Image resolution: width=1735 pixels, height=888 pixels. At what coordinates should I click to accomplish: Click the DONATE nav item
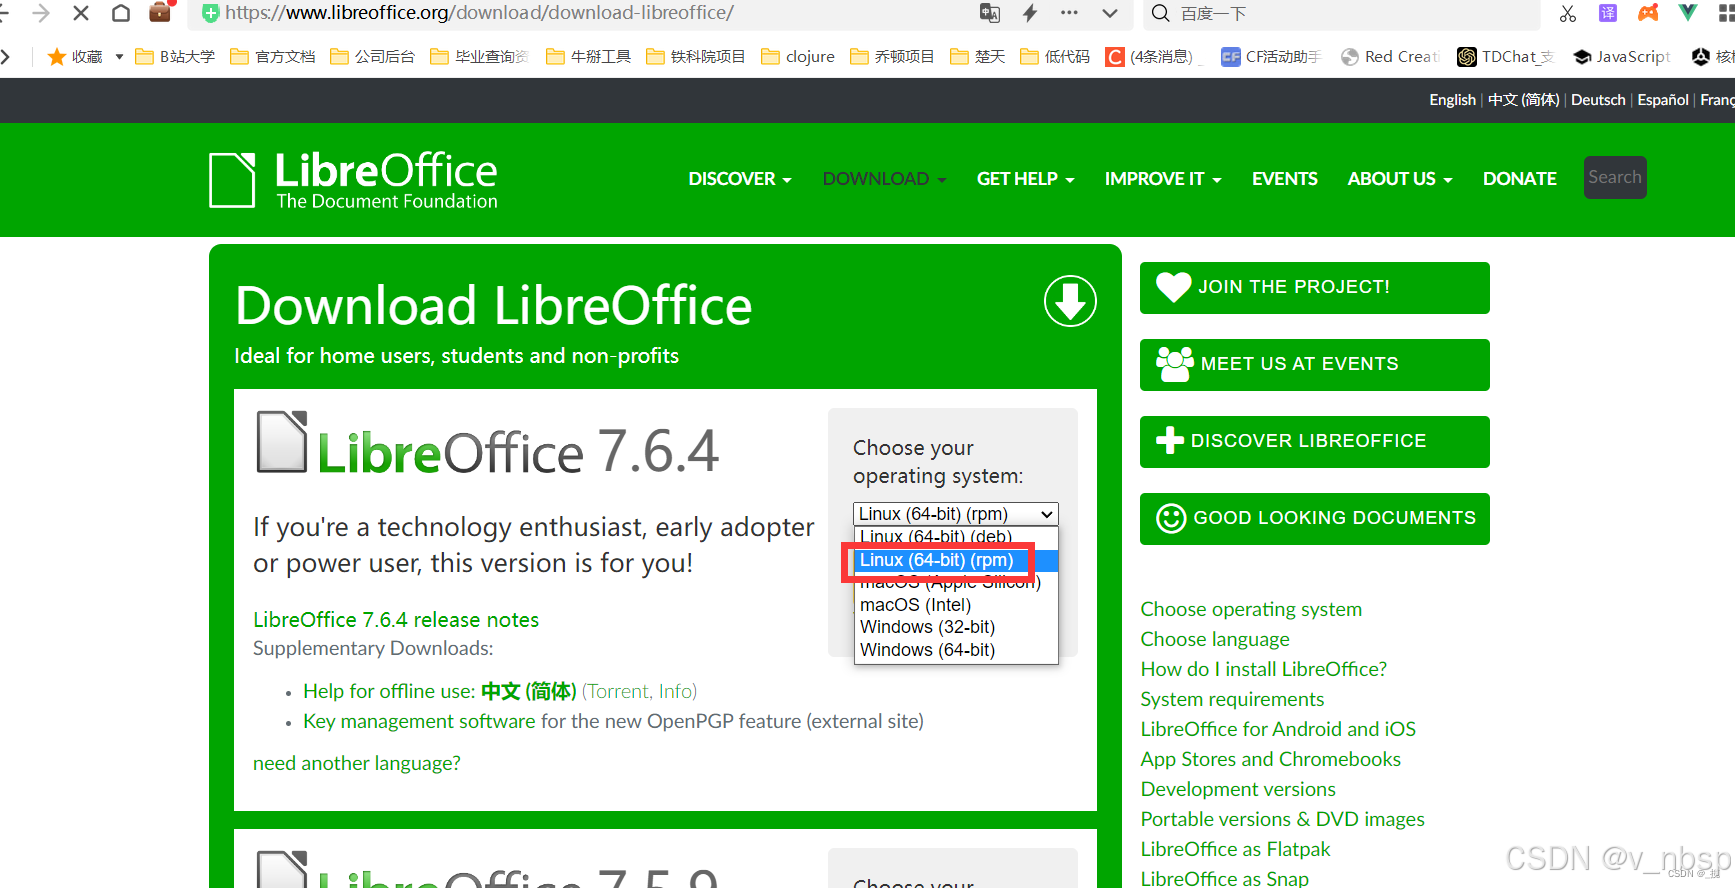tap(1519, 178)
